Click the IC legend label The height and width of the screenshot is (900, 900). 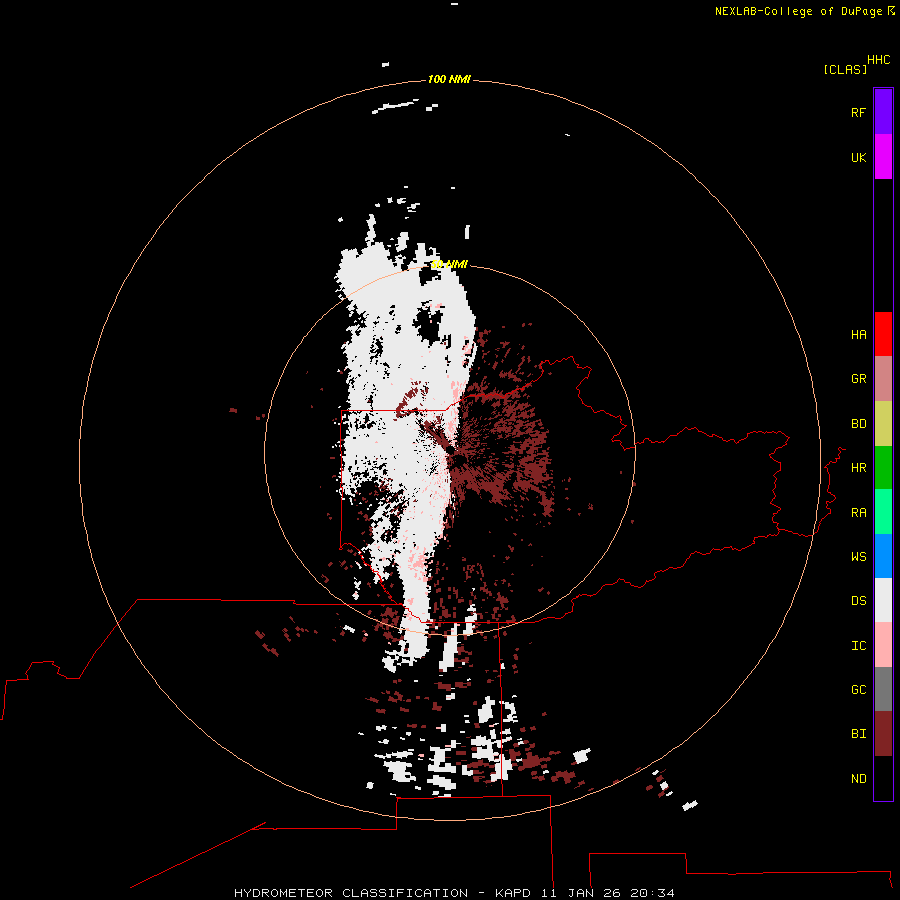click(x=859, y=646)
